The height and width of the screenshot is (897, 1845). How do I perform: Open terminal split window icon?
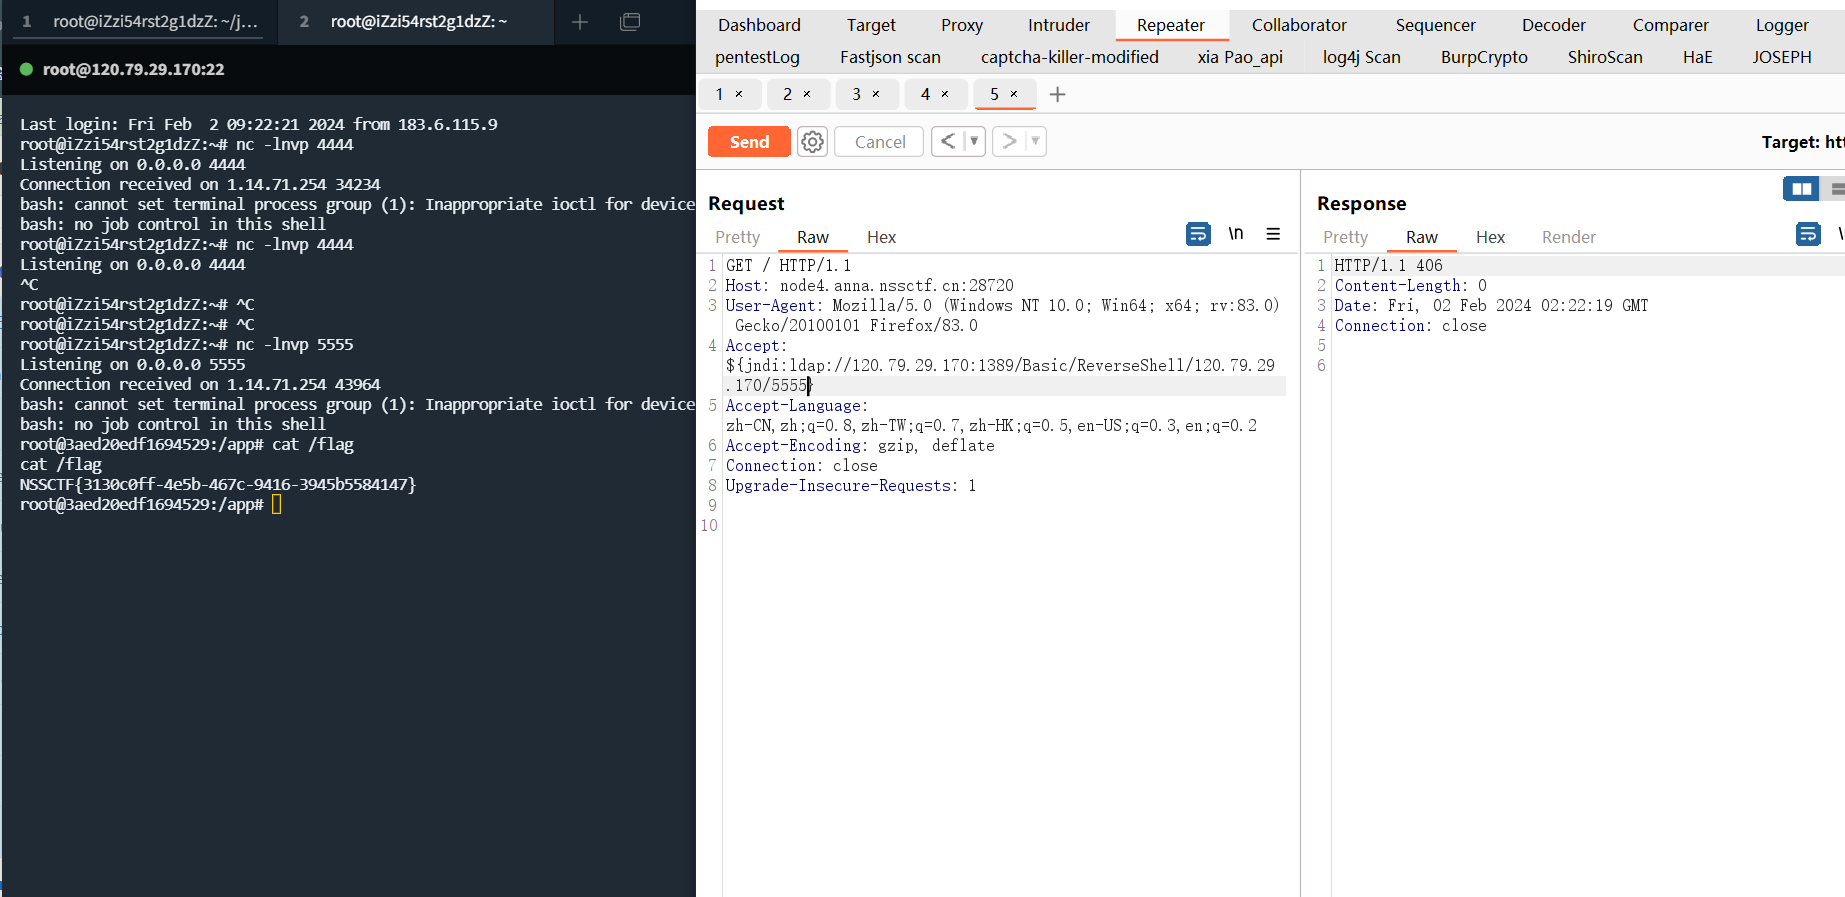(630, 22)
